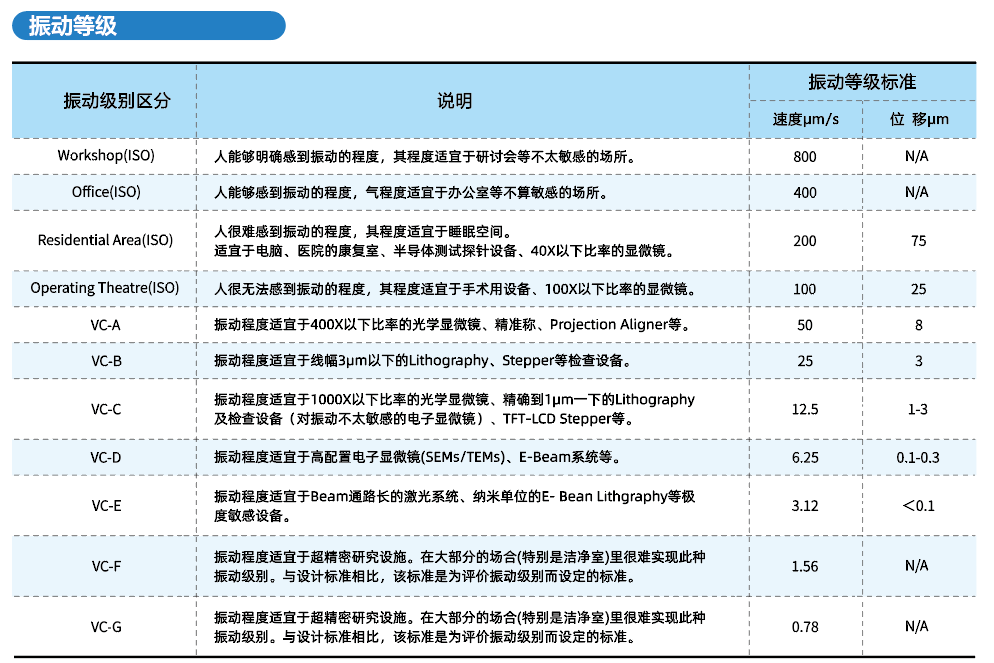Select the Residential Area(ISO) cell
This screenshot has width=994, height=663.
[106, 240]
